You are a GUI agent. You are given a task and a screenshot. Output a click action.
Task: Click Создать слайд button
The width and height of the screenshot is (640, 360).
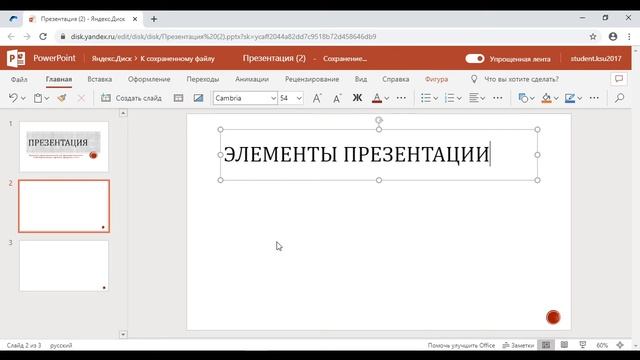(x=131, y=98)
